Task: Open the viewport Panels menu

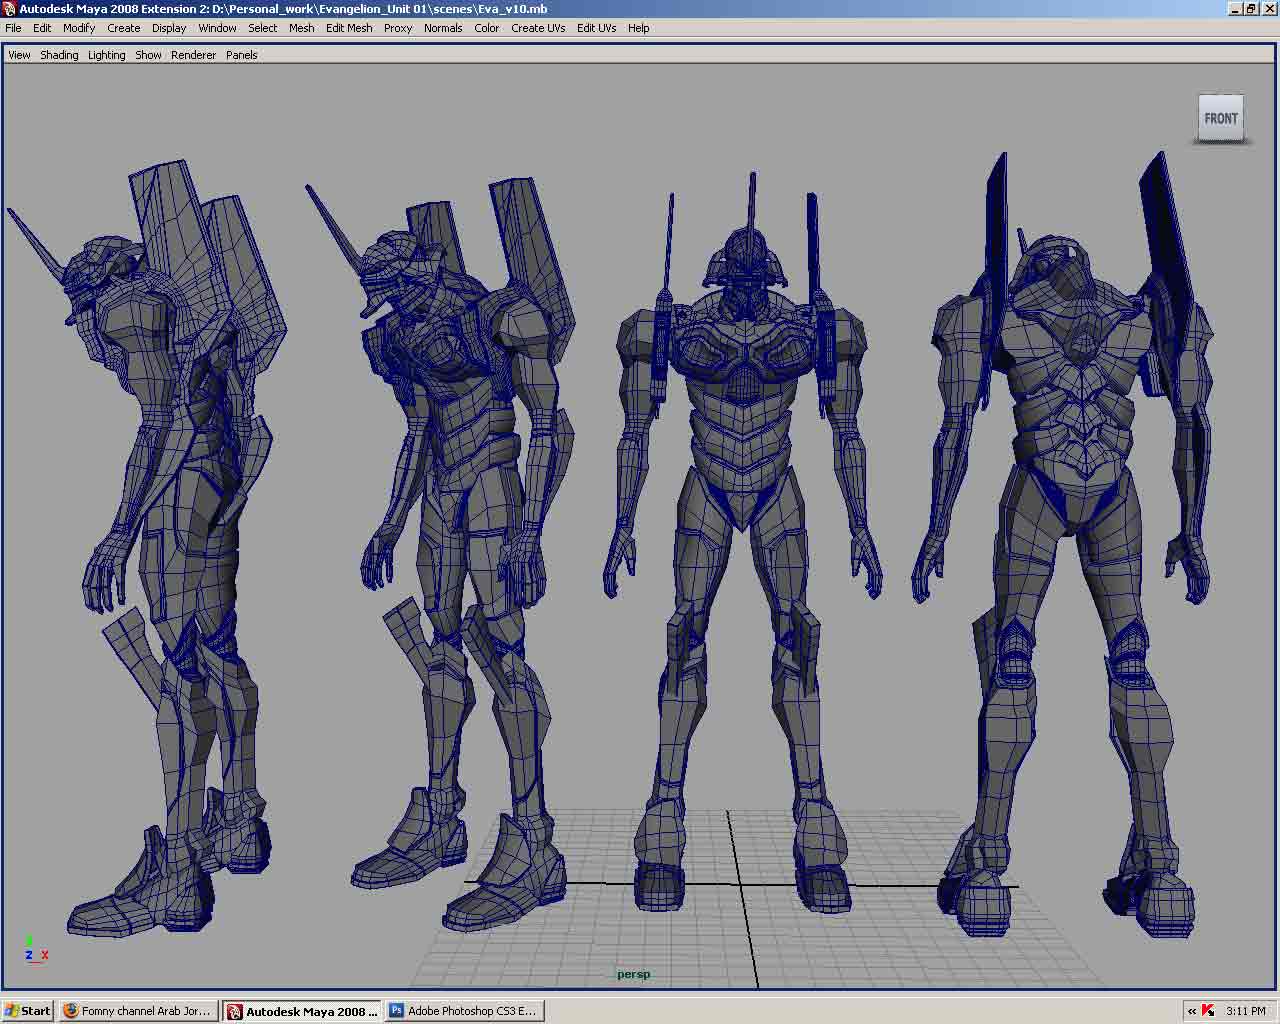Action: click(242, 55)
